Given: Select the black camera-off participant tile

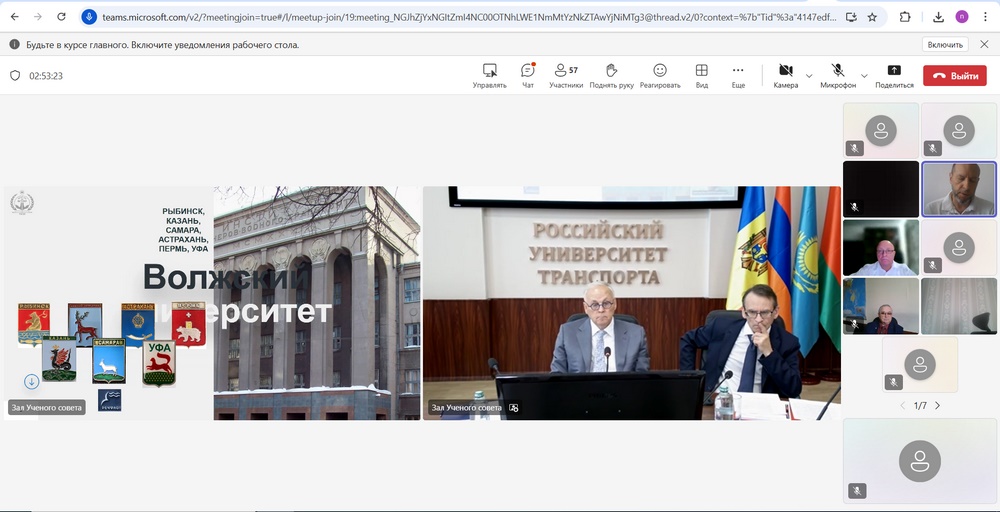Looking at the screenshot, I should click(881, 189).
